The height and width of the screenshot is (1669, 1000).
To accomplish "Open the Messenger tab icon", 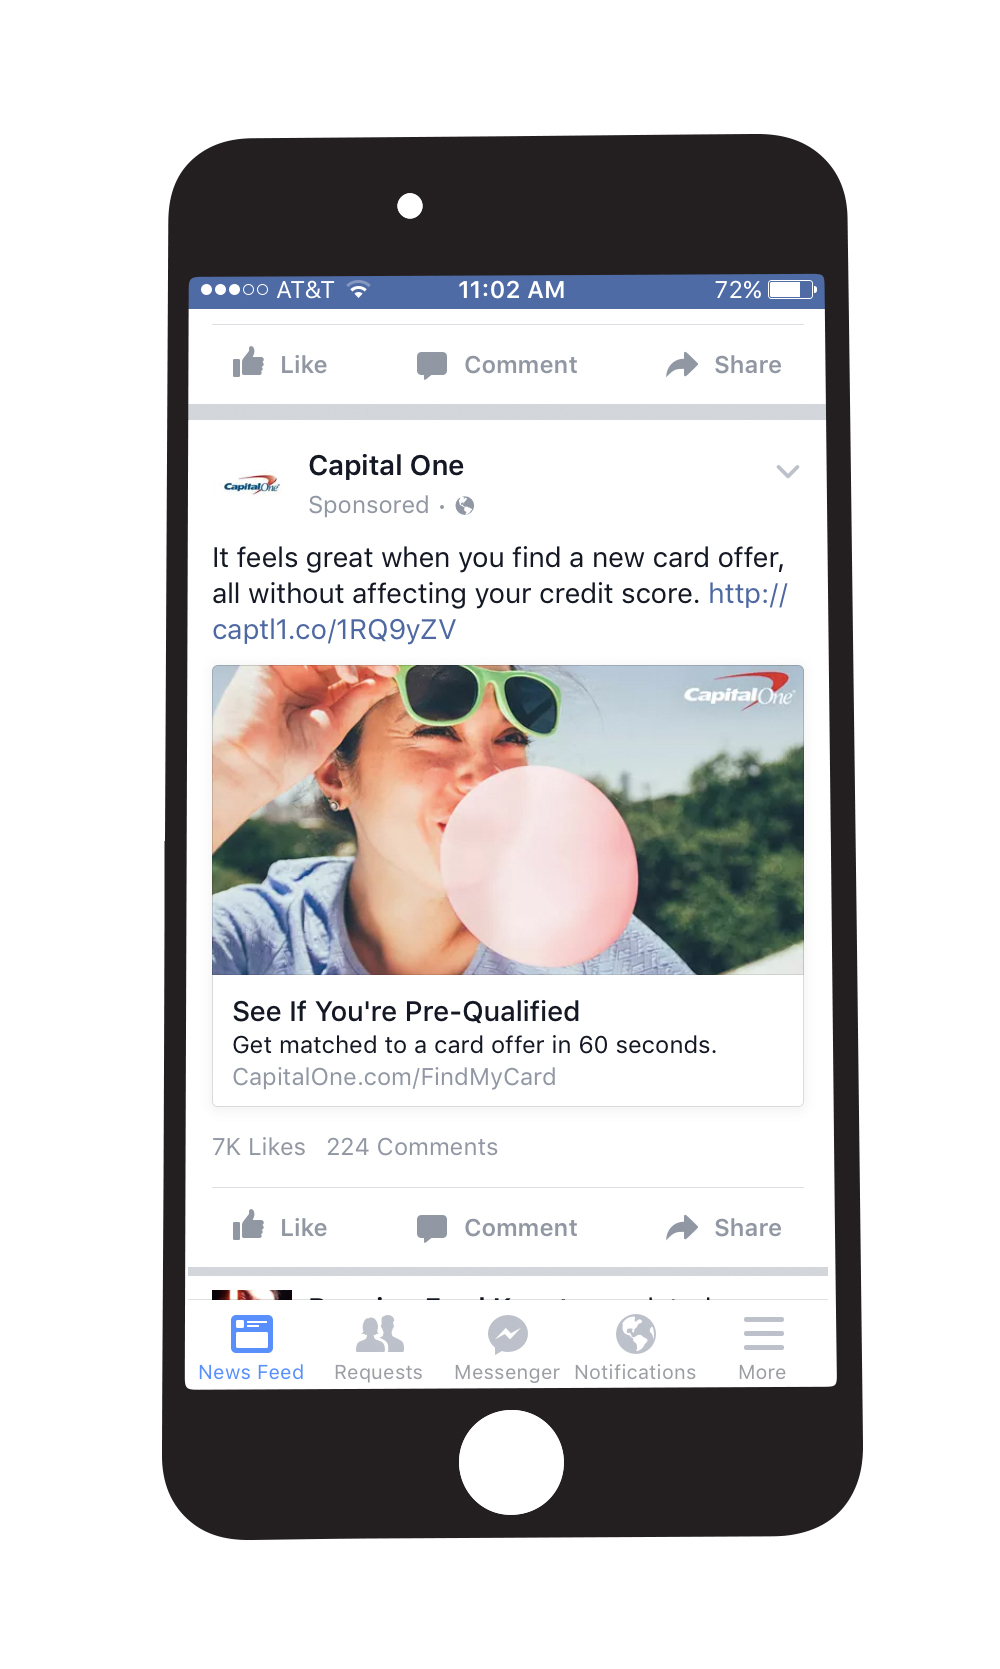I will (x=507, y=1334).
